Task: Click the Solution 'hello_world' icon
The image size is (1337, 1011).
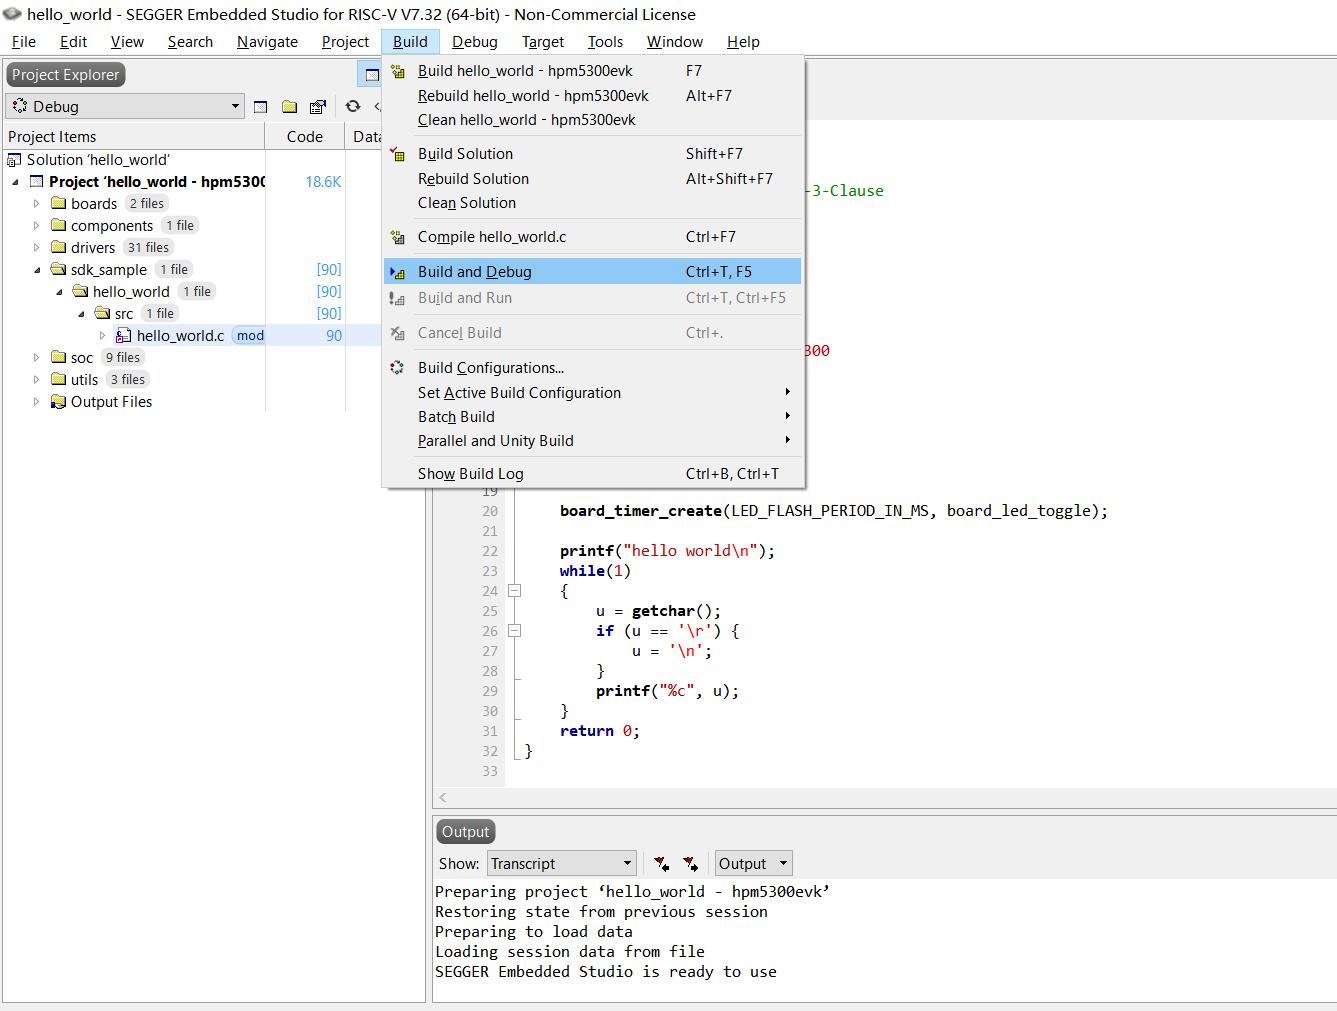Action: point(14,160)
